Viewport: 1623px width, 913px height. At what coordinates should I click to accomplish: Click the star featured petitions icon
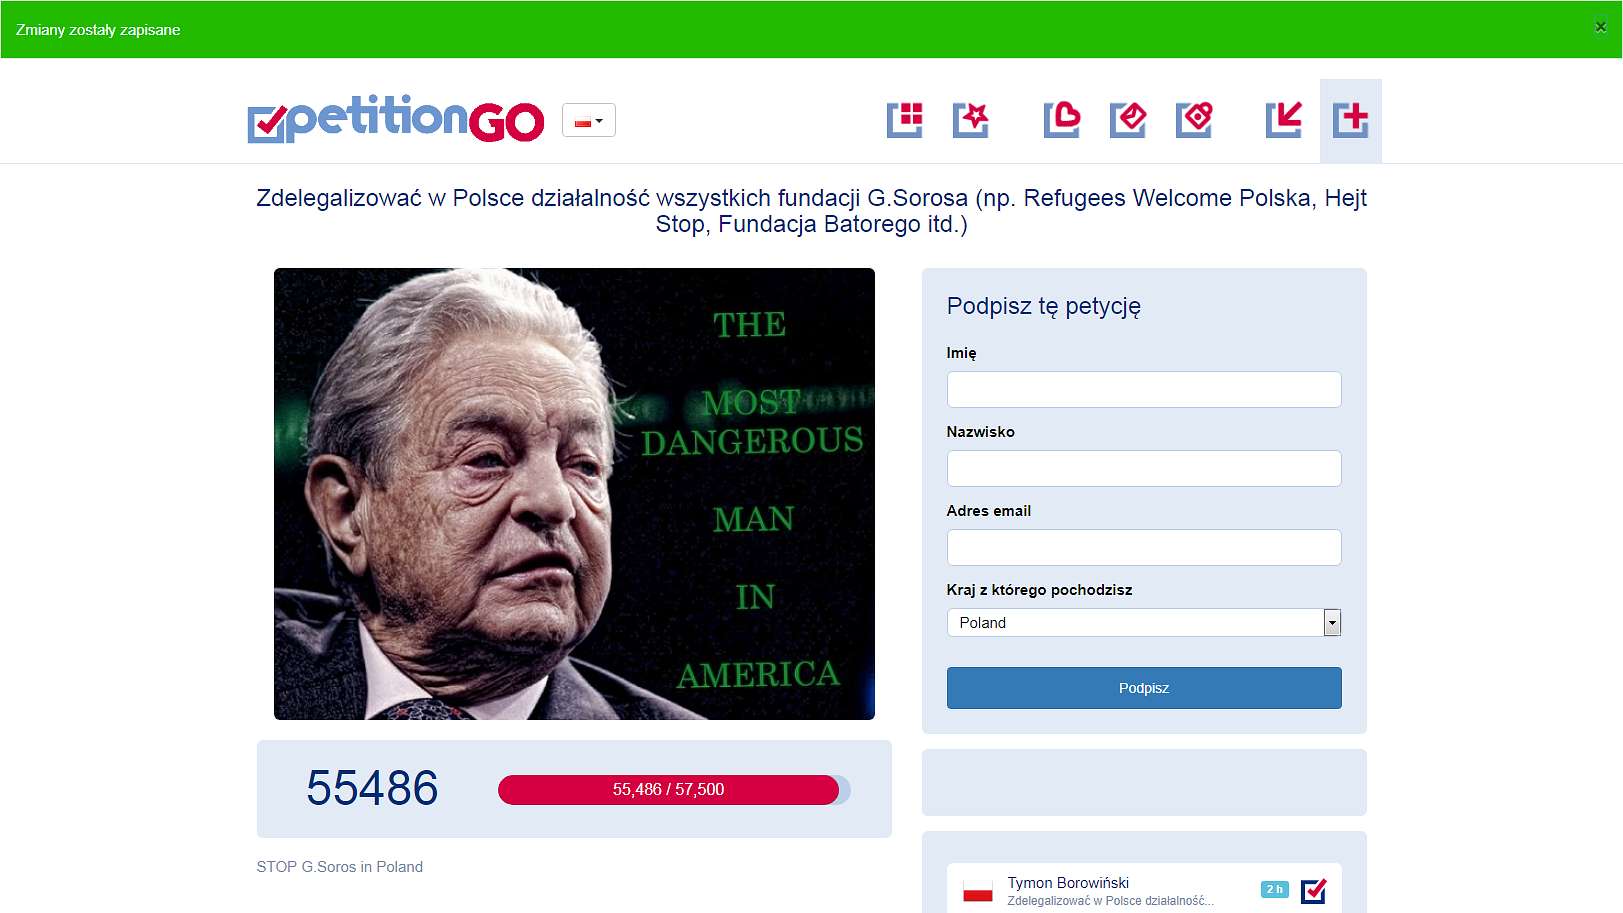point(971,120)
